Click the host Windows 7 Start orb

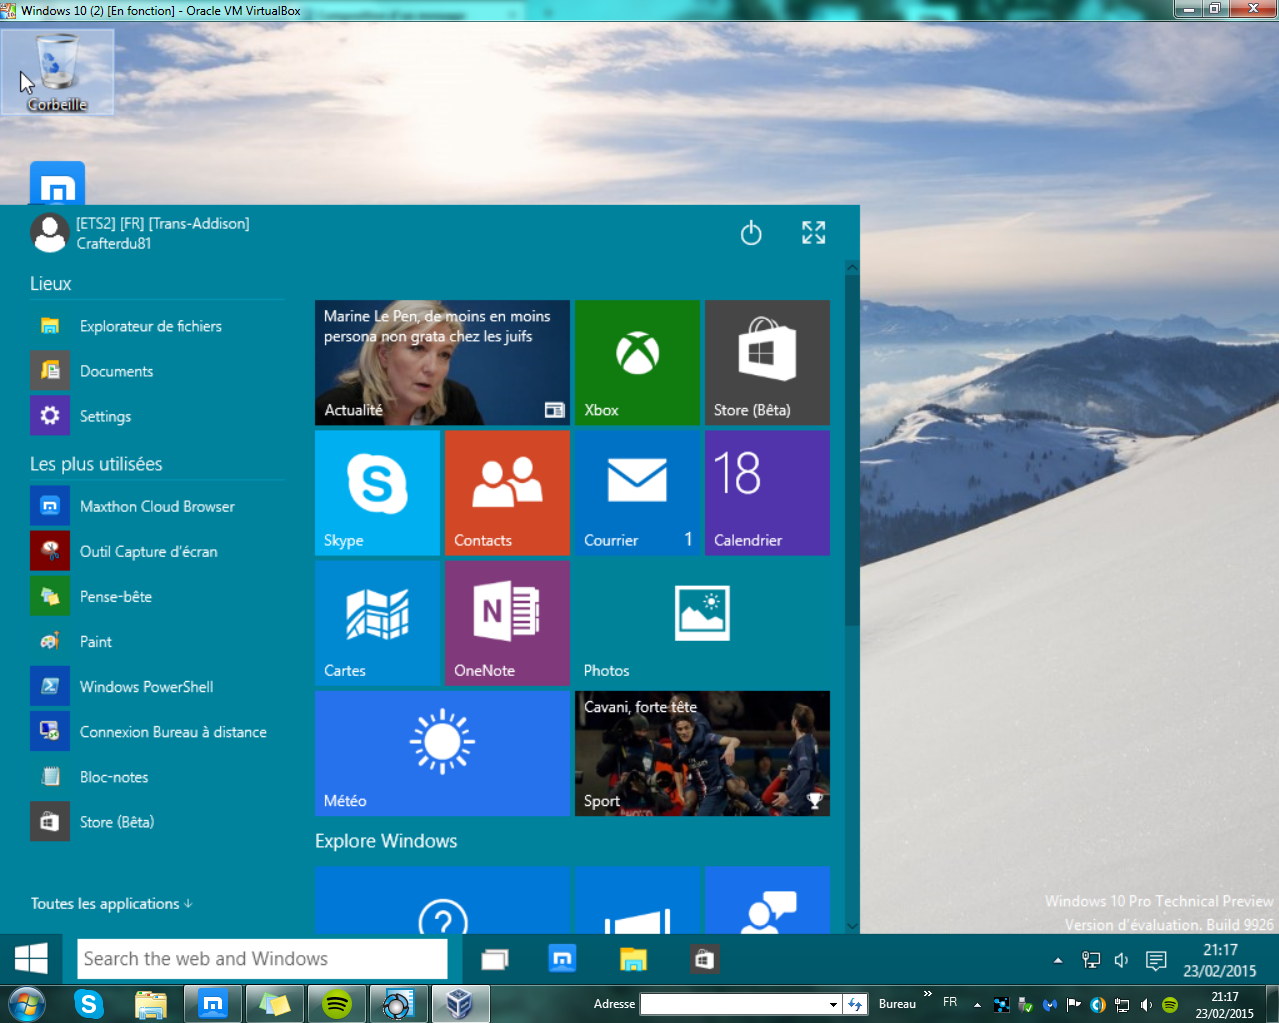point(27,1004)
